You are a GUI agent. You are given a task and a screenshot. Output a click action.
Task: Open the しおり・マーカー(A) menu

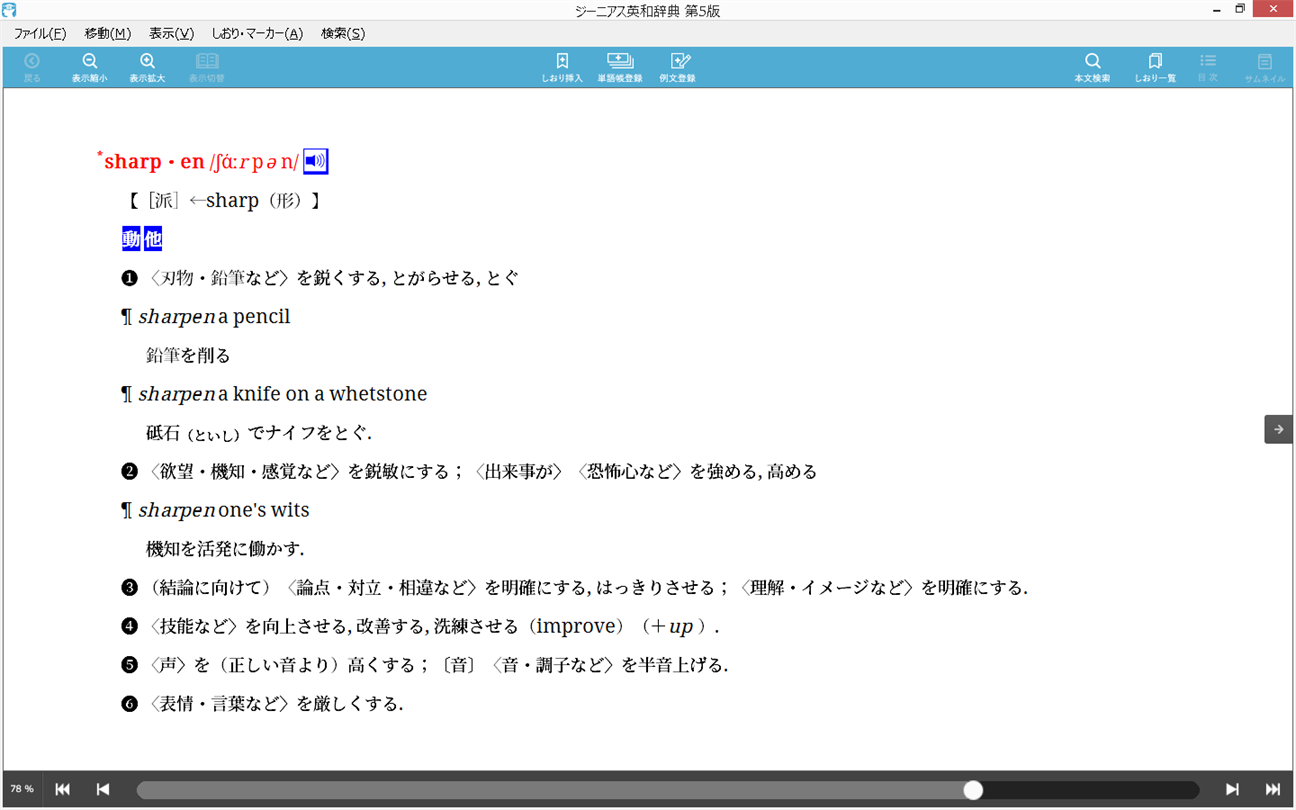pyautogui.click(x=257, y=33)
